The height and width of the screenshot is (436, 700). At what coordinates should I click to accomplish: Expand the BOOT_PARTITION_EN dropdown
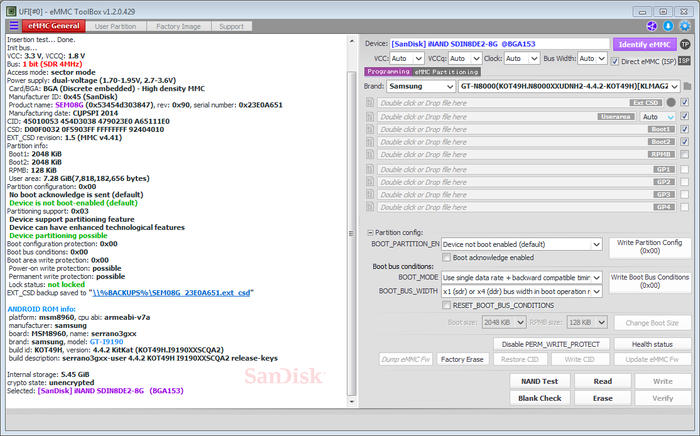click(x=521, y=244)
